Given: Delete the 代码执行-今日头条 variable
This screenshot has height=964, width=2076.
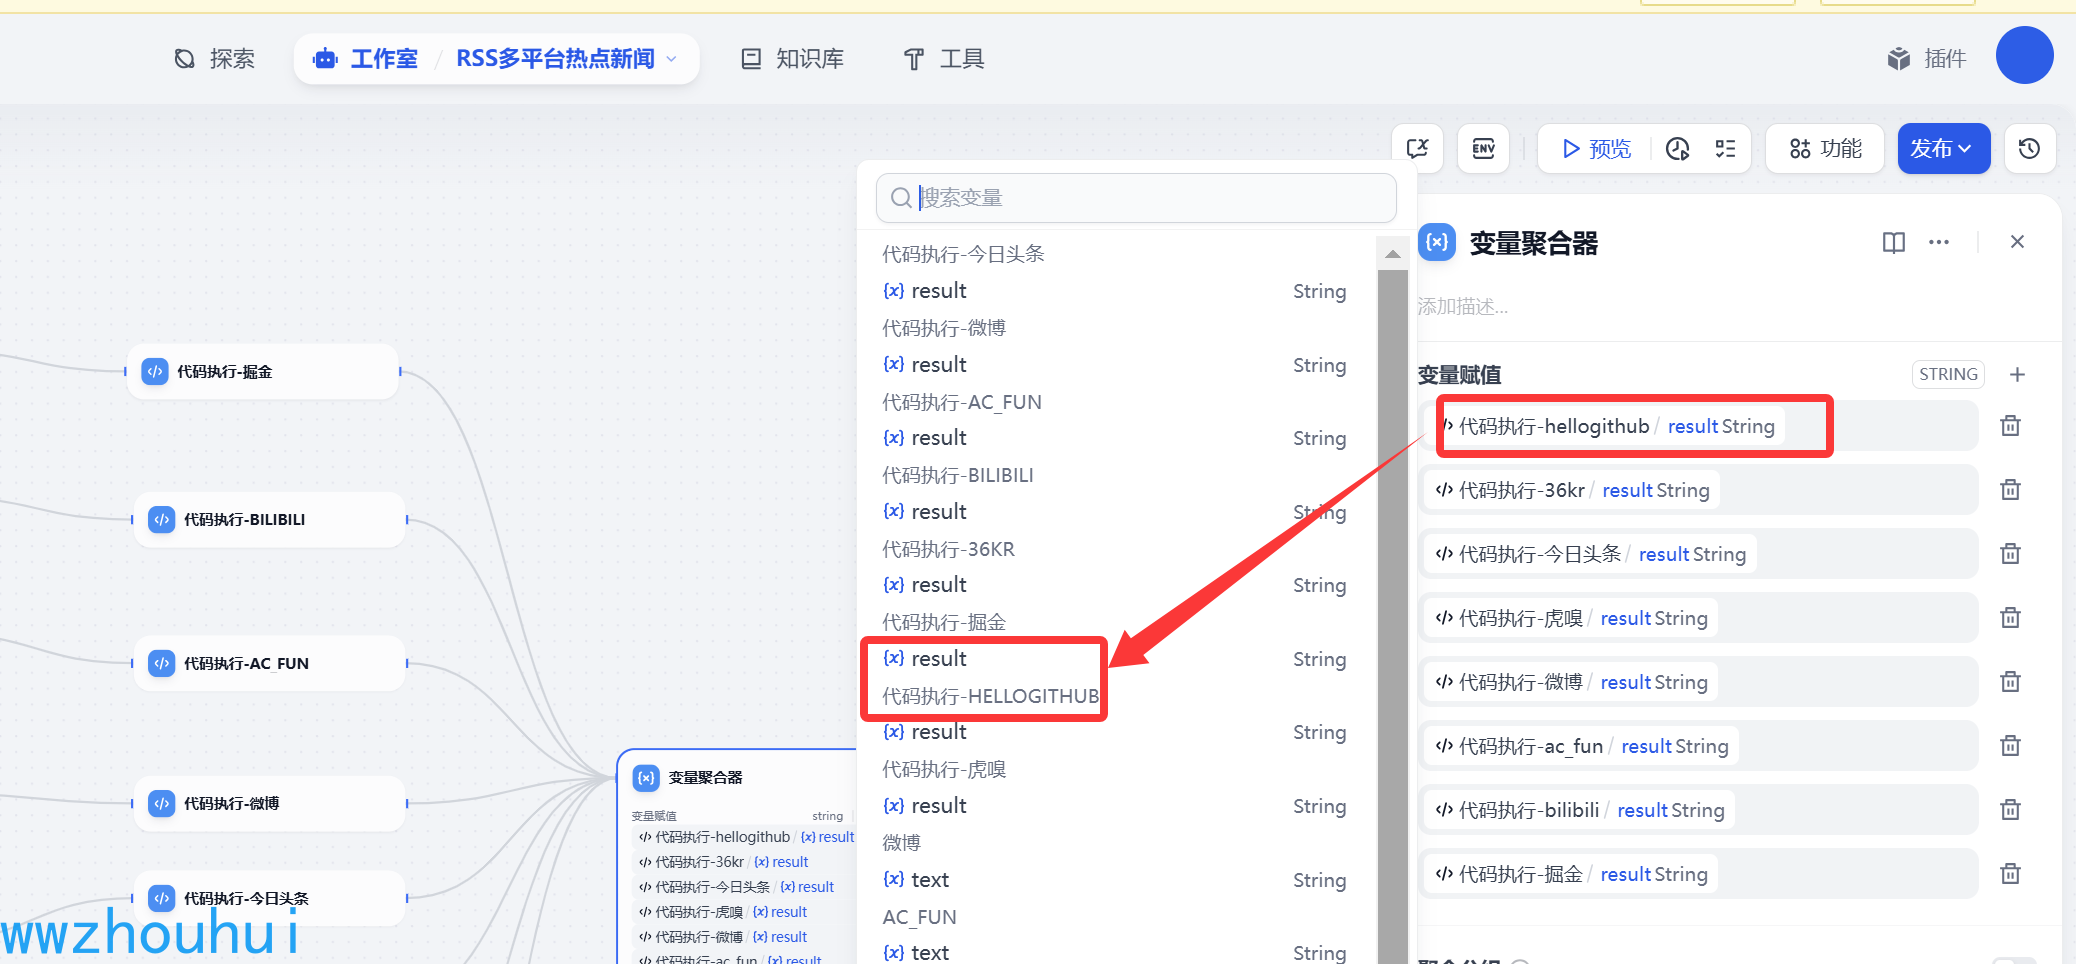Looking at the screenshot, I should coord(2010,554).
